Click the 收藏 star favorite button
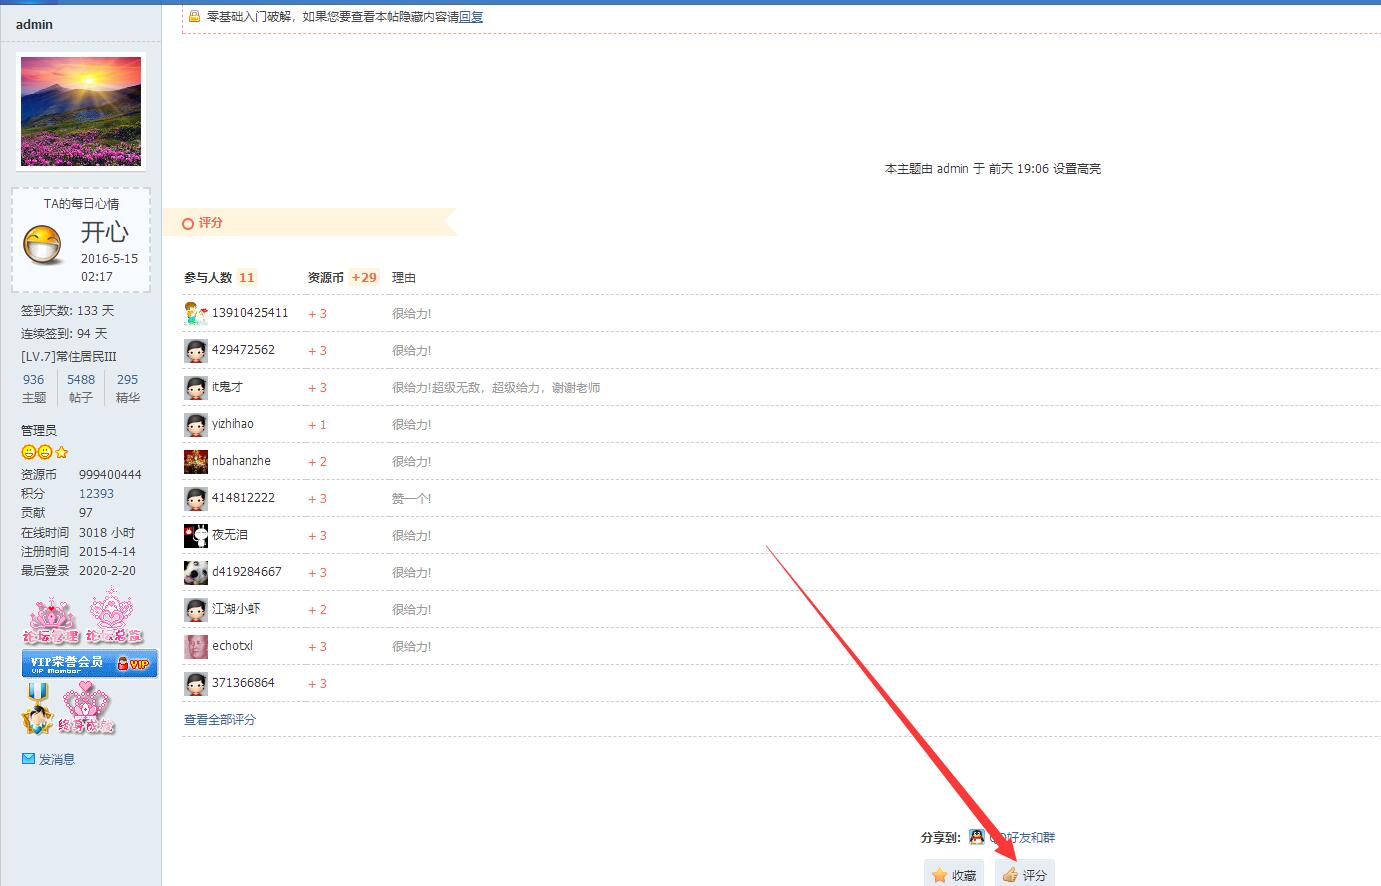1381x886 pixels. [954, 875]
